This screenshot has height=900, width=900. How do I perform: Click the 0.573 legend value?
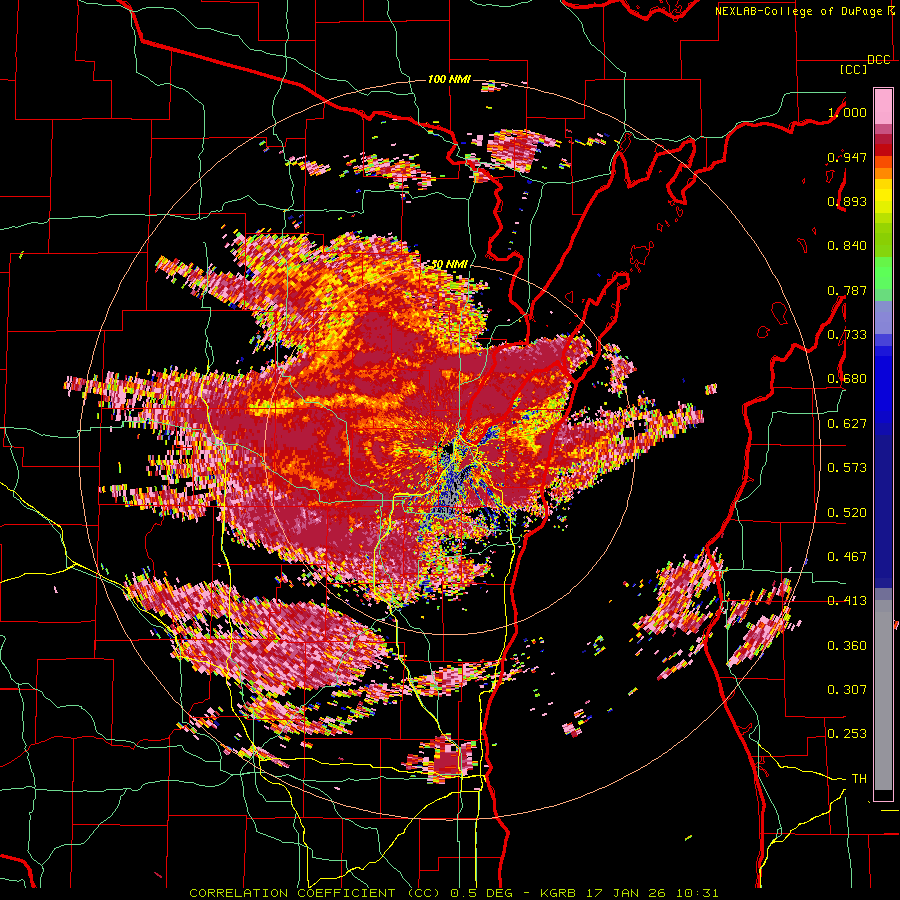pyautogui.click(x=847, y=468)
